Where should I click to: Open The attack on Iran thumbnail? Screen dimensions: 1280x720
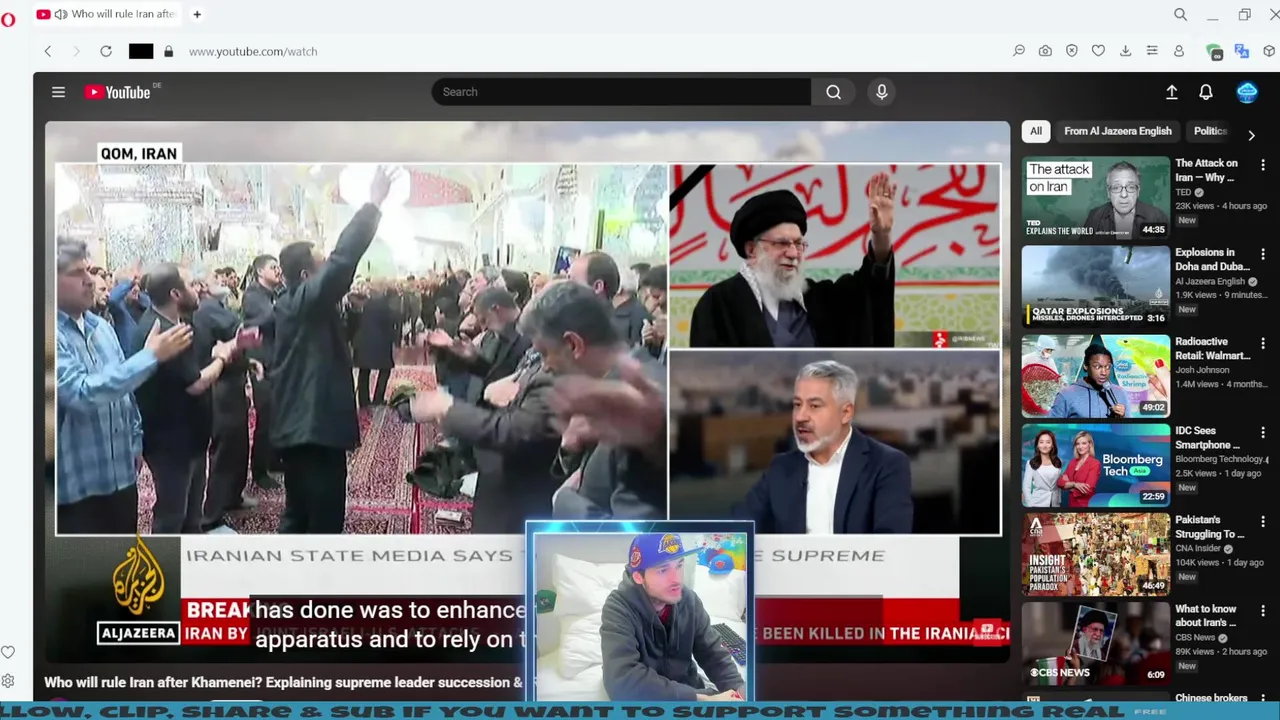click(1096, 197)
